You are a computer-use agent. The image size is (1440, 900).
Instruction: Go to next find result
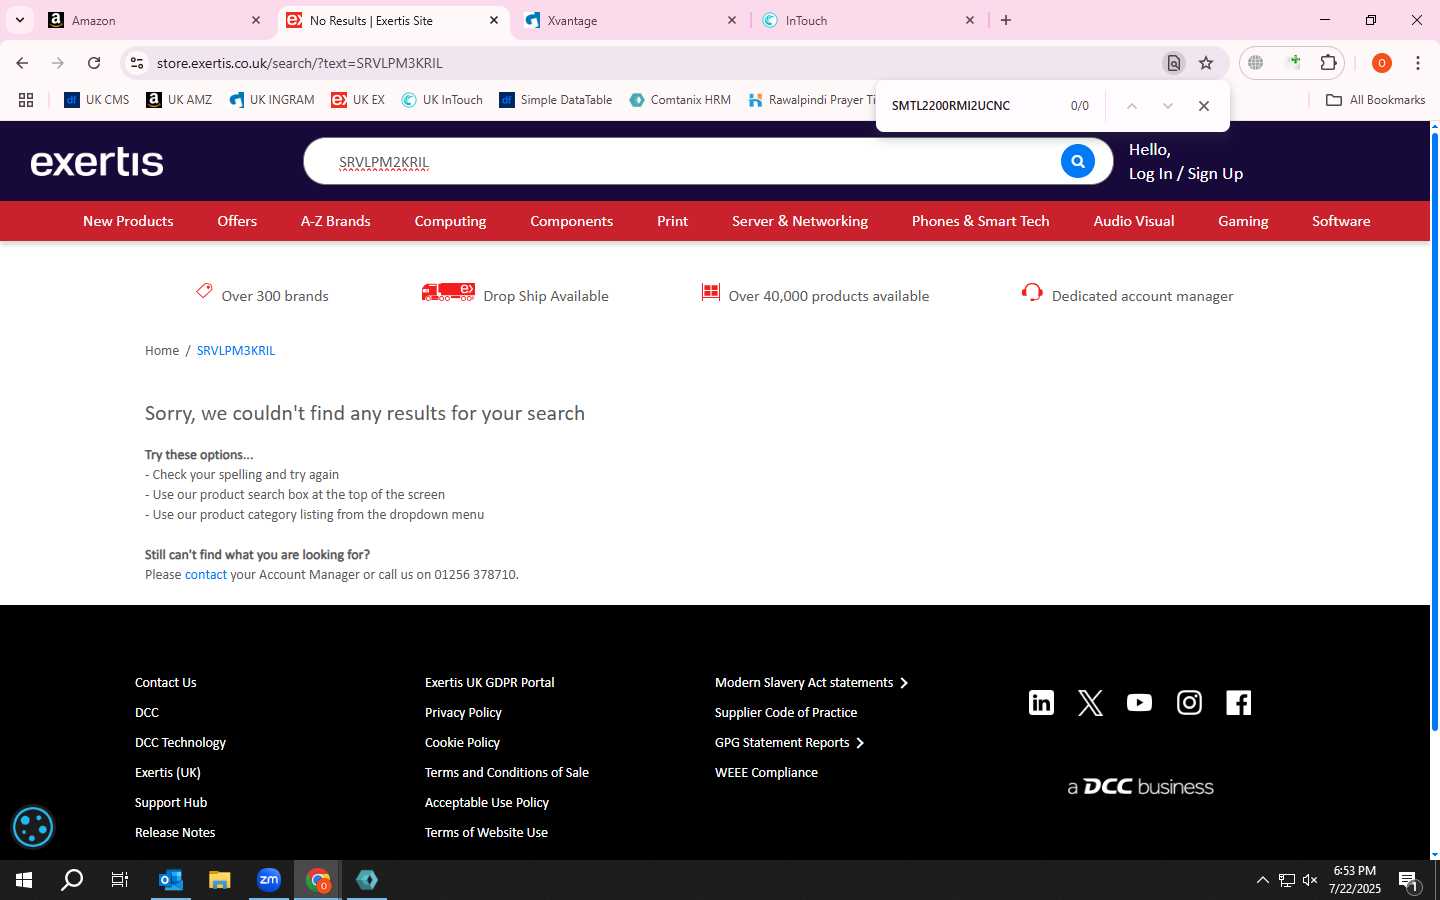(x=1167, y=106)
